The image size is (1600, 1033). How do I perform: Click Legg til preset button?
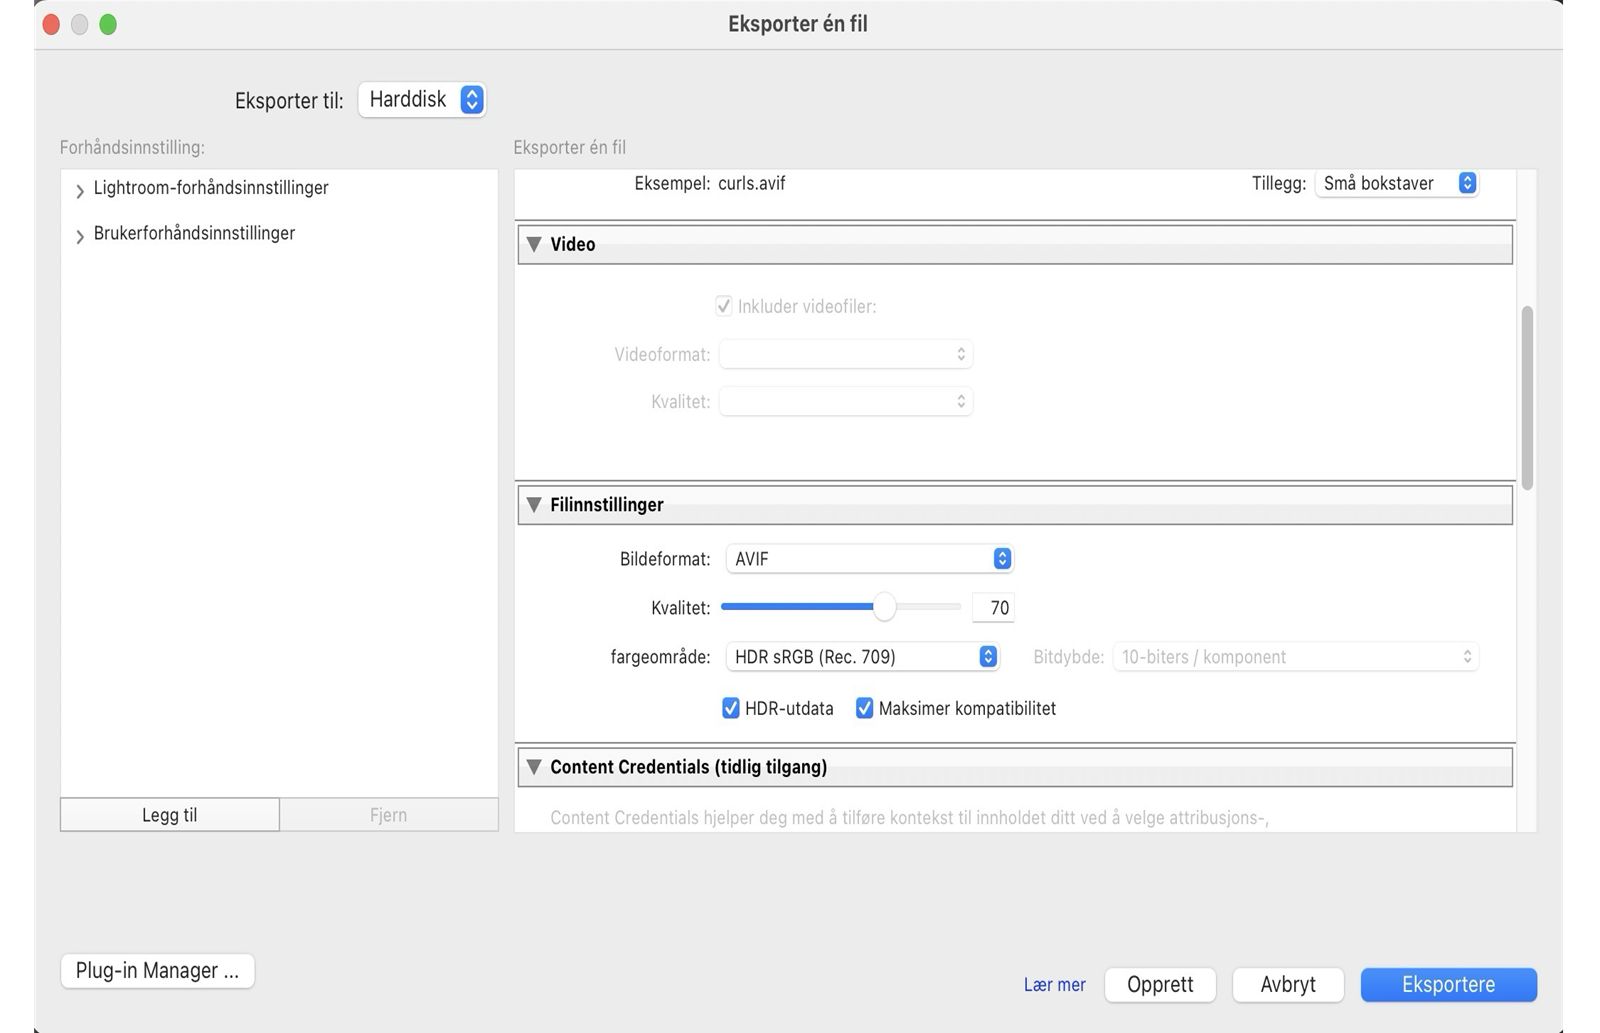pos(169,815)
